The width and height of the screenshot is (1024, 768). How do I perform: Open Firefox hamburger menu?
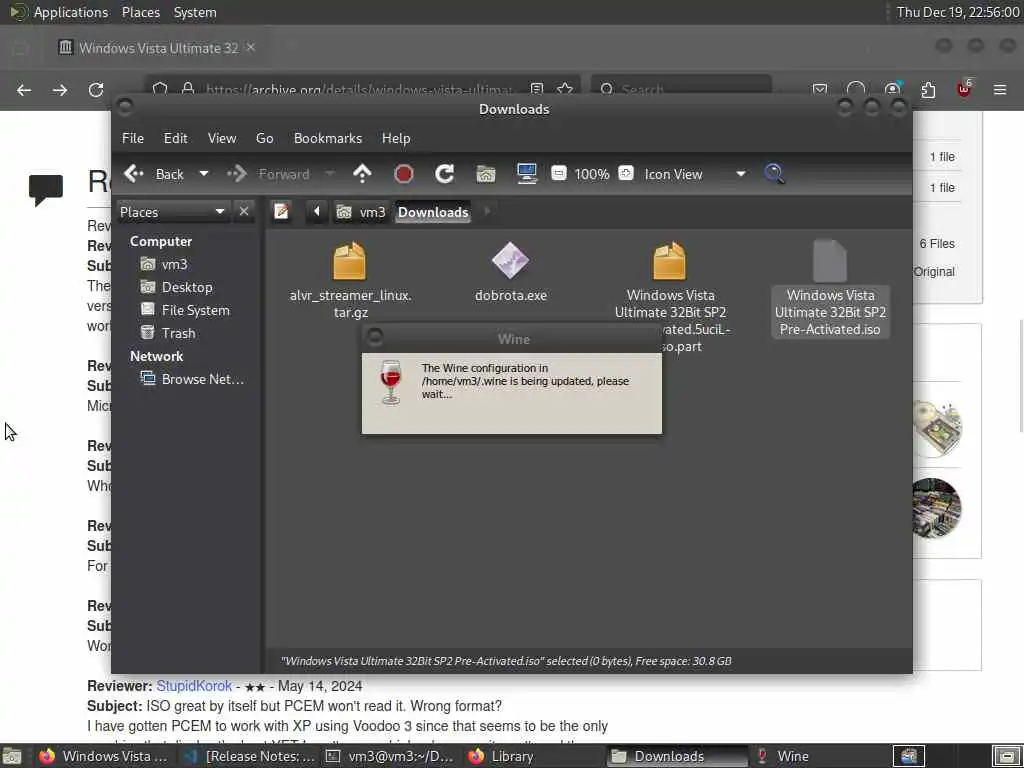pyautogui.click(x=1000, y=89)
